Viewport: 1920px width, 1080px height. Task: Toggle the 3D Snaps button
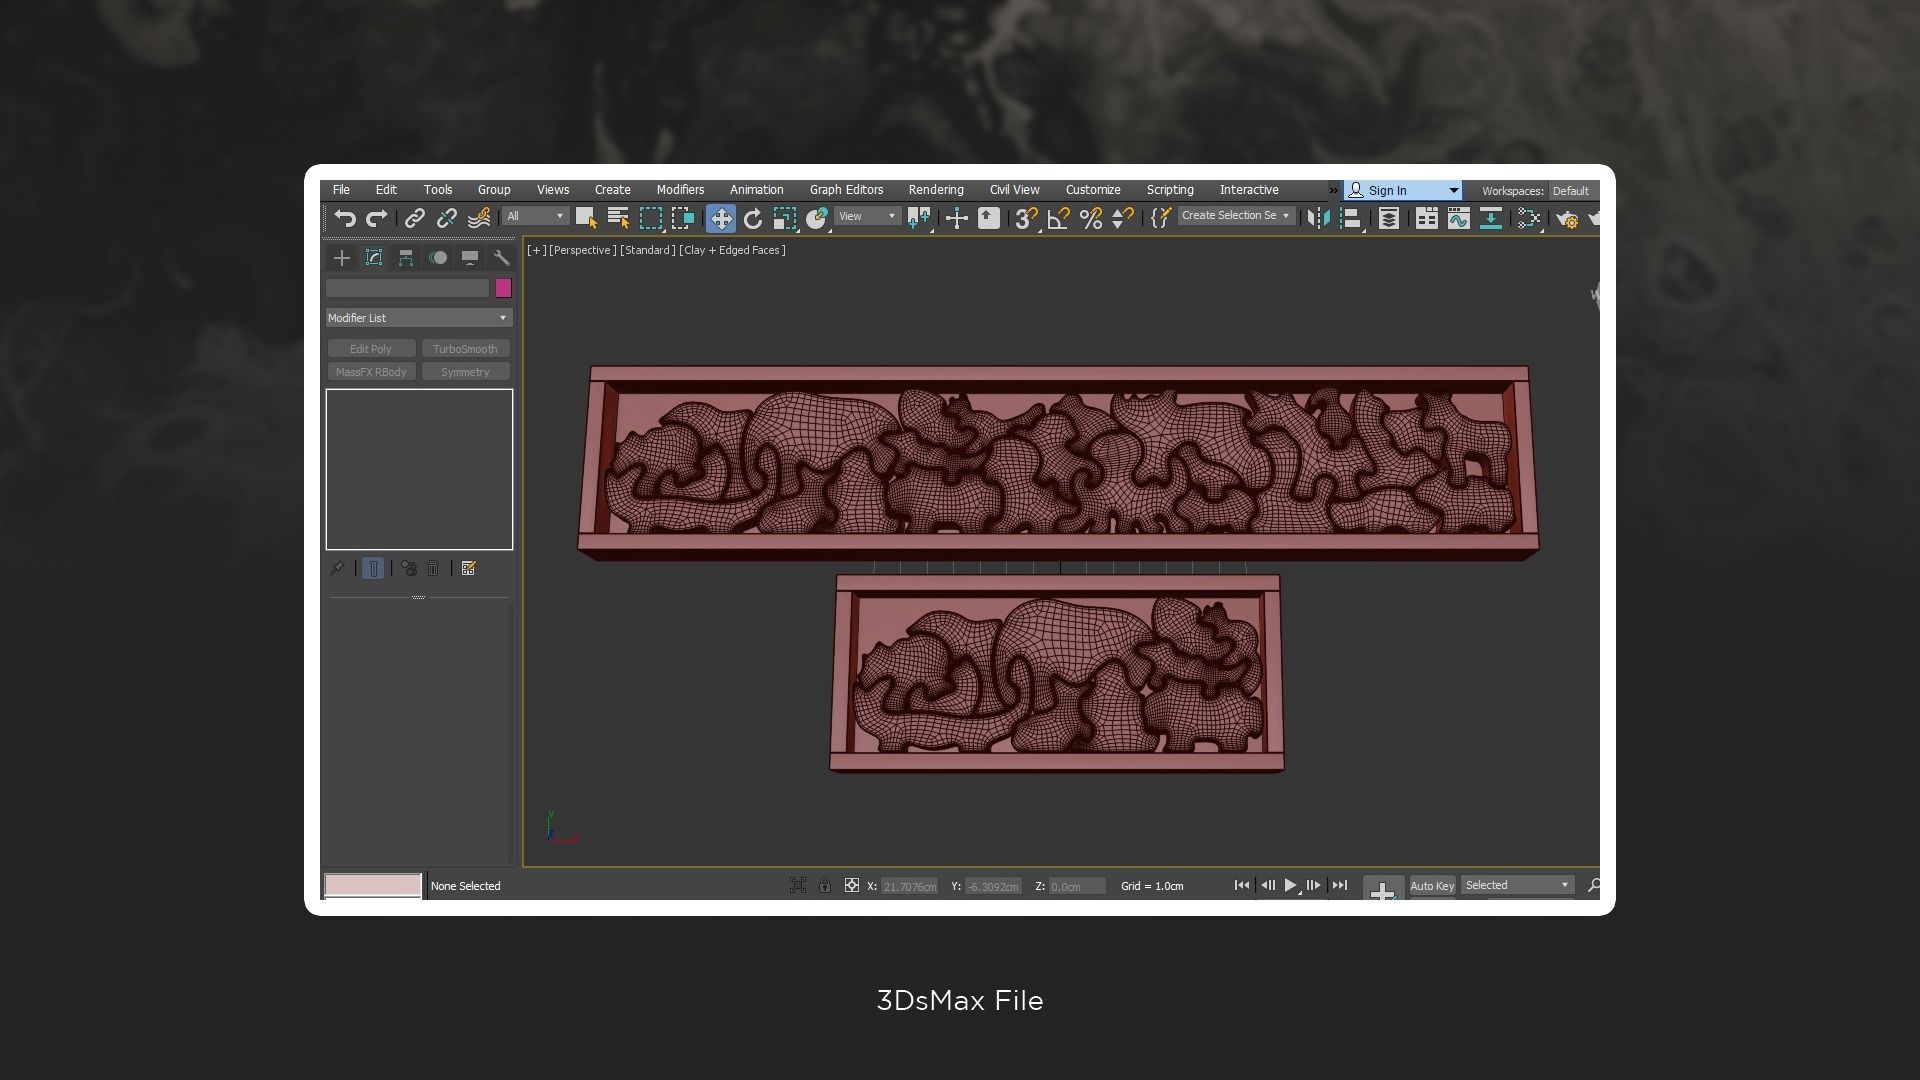click(x=1025, y=218)
